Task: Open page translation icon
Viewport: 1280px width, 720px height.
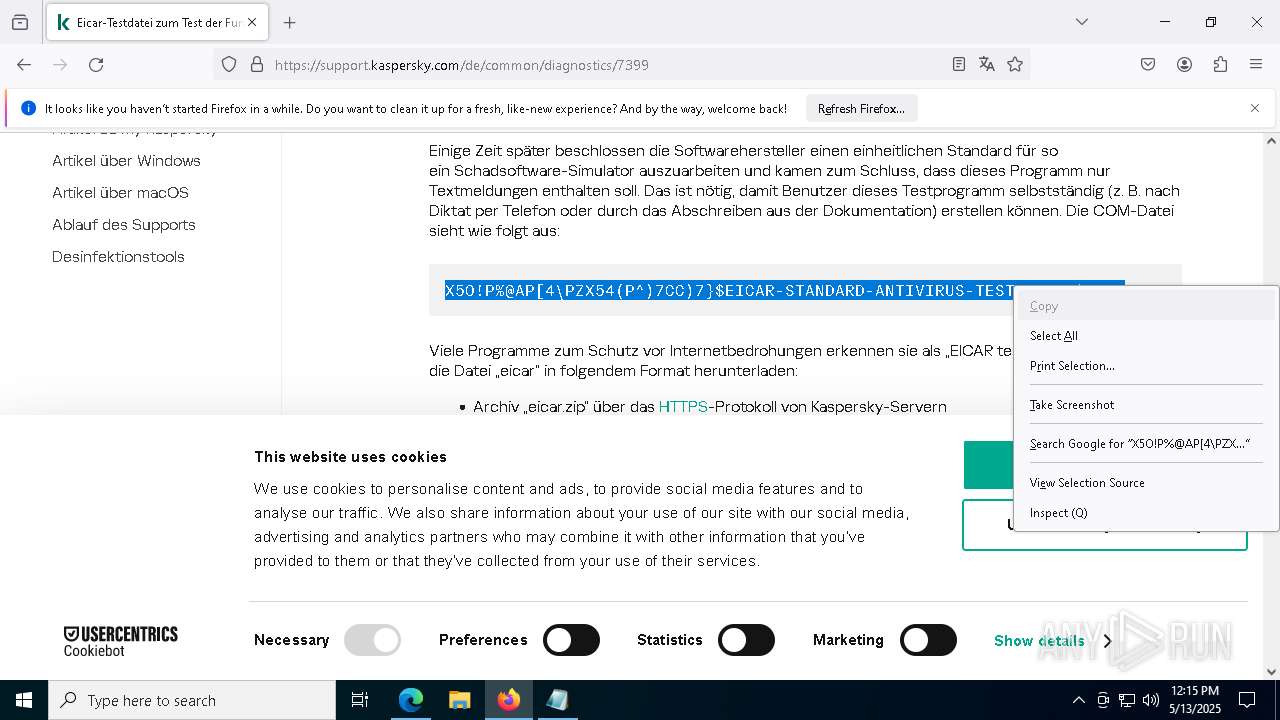Action: (987, 64)
